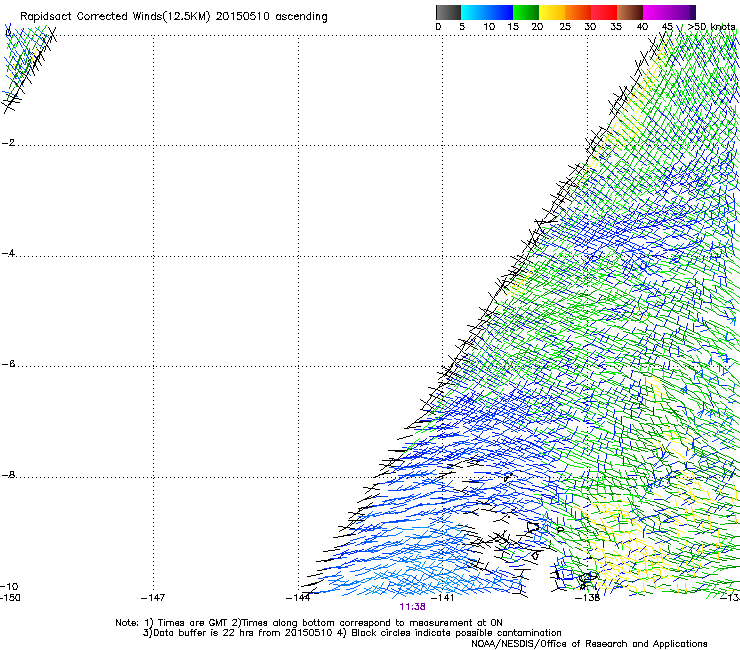Click the orange 25-30 knots legend swatch
Viewport: 740px width, 650px height.
coord(578,12)
